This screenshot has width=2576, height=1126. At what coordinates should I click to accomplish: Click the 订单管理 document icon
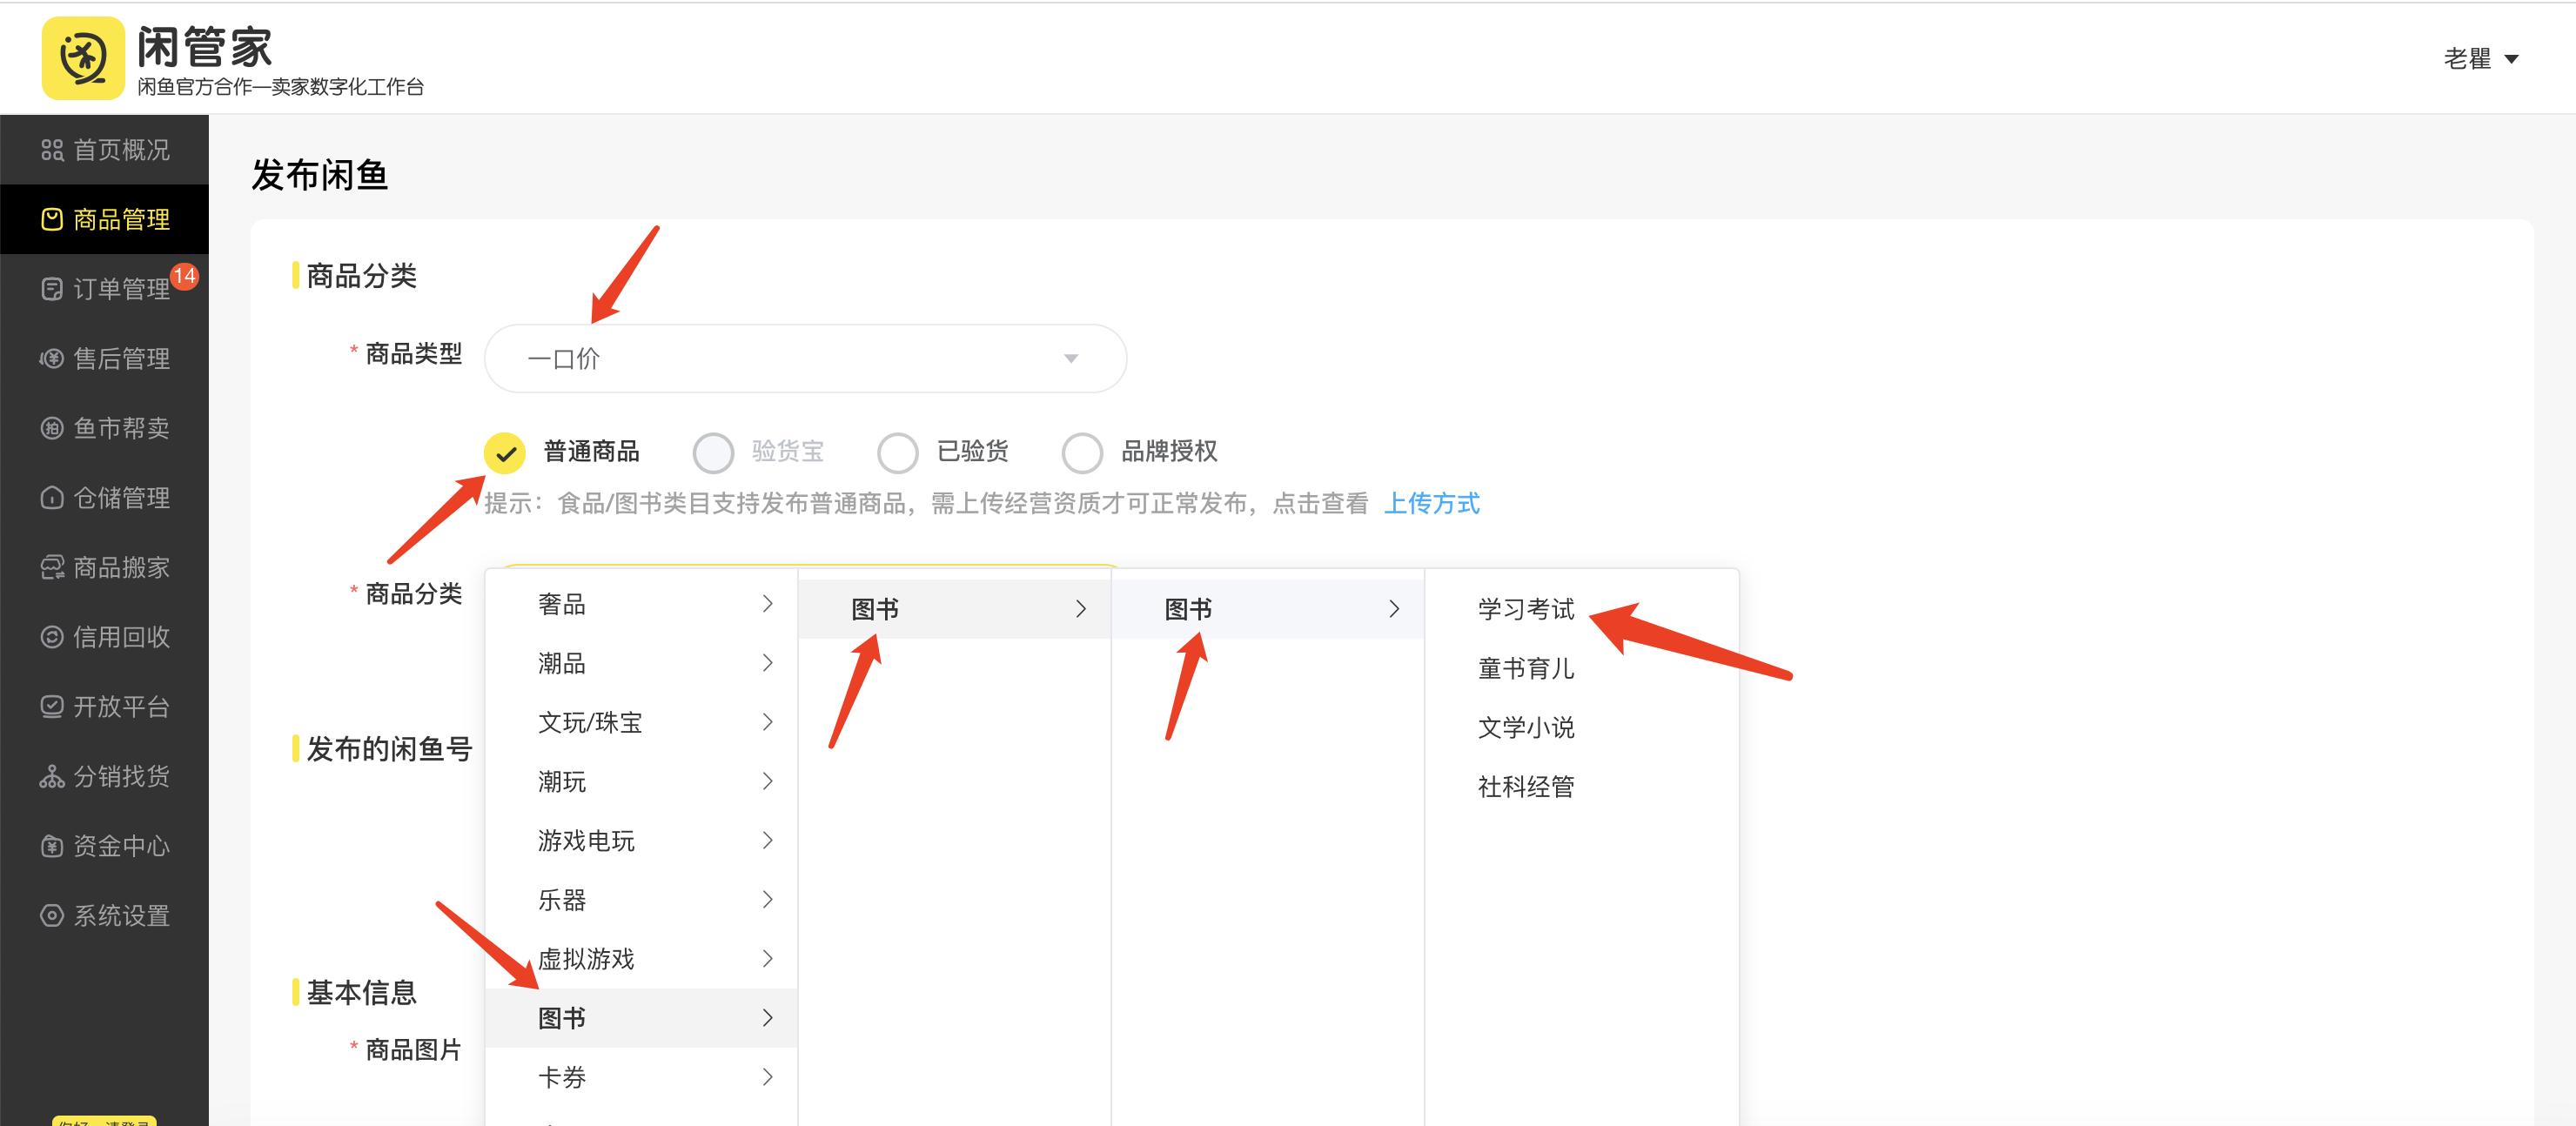point(52,289)
